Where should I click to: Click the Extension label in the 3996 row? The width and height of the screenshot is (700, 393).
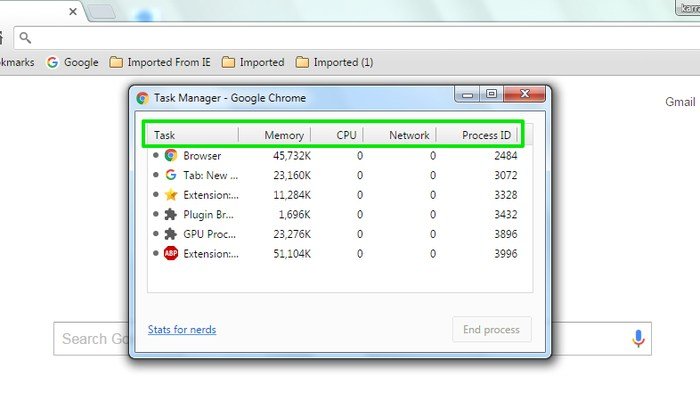(211, 254)
